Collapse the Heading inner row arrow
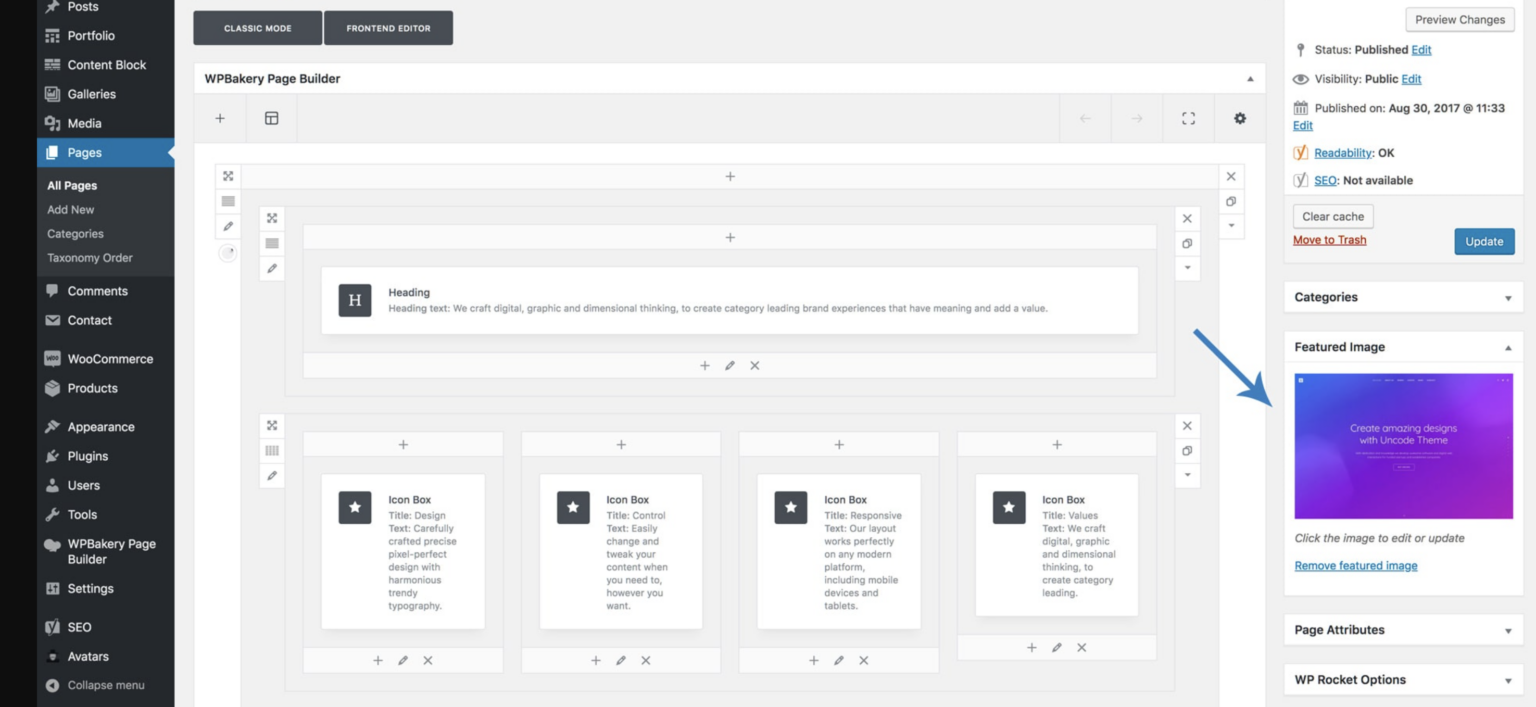The height and width of the screenshot is (707, 1536). (1187, 268)
